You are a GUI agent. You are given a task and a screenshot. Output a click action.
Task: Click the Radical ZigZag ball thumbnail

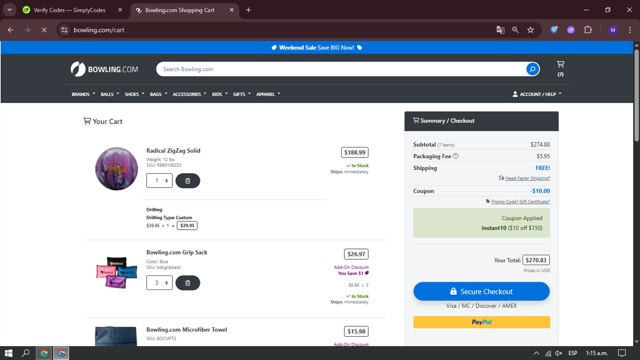click(116, 169)
